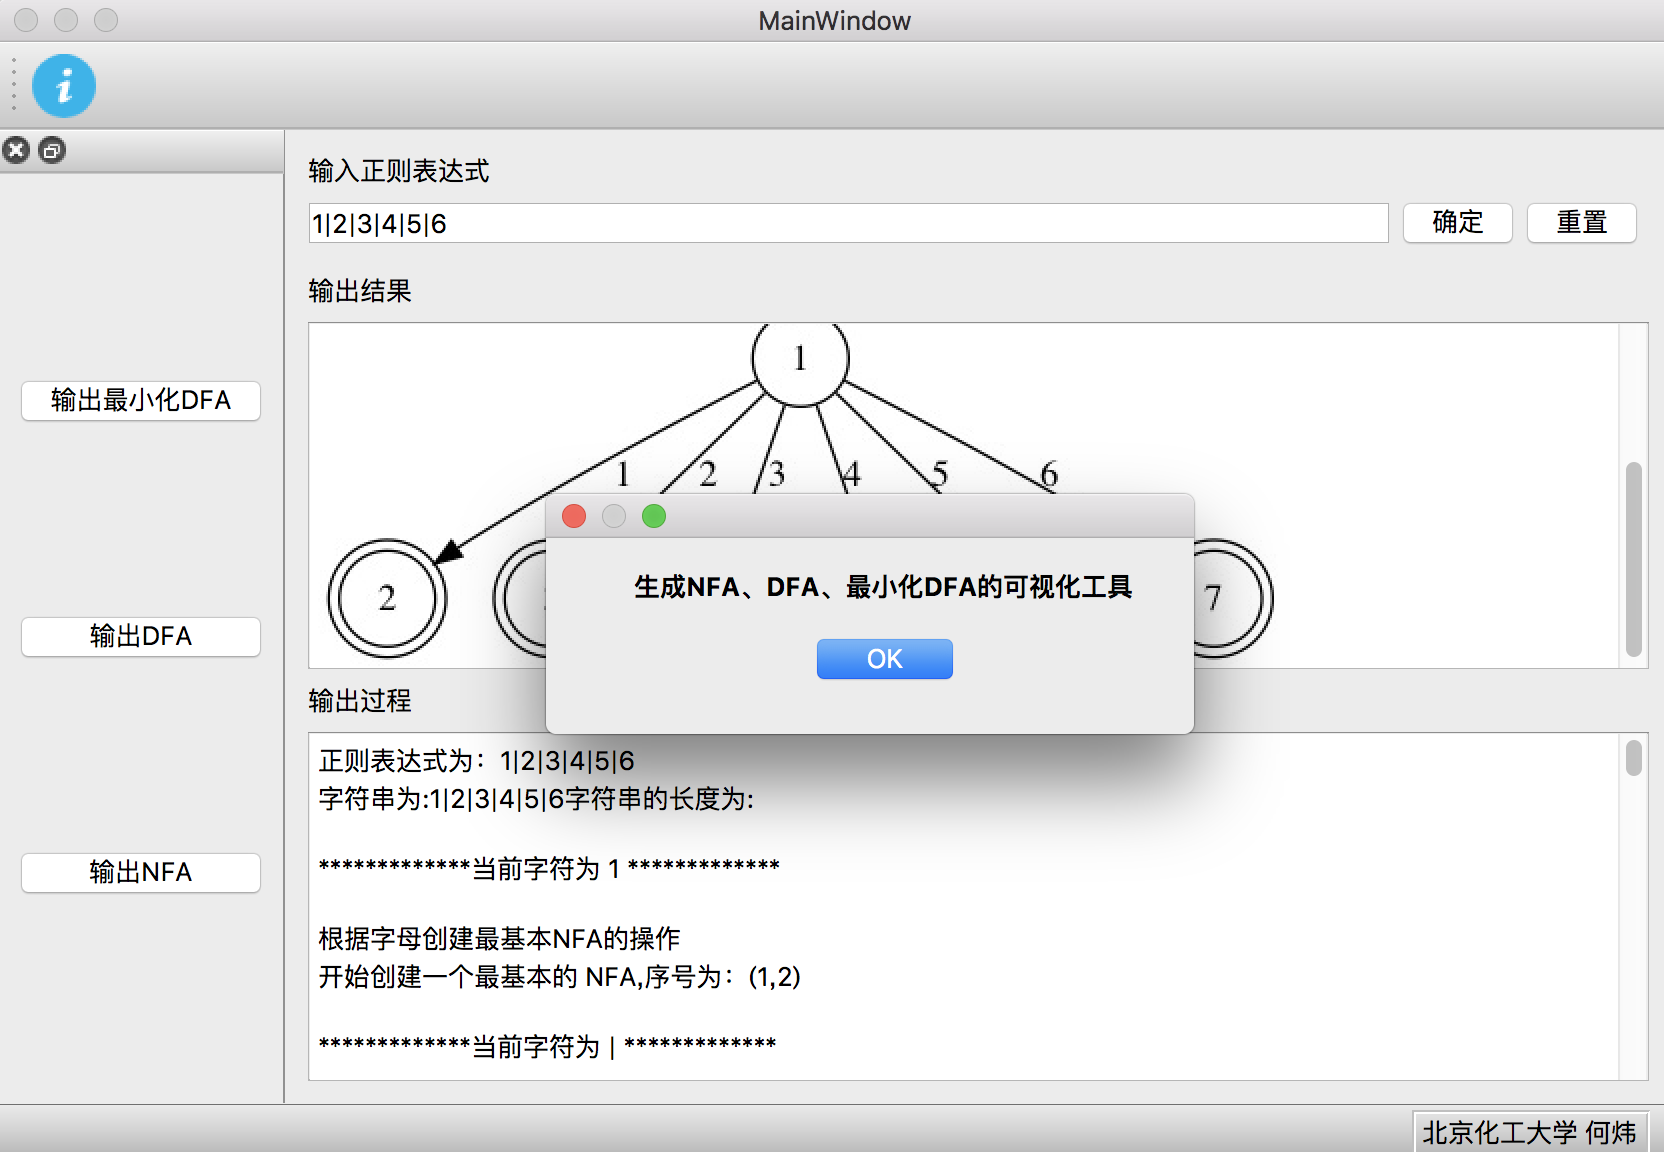This screenshot has height=1152, width=1664.
Task: Click 确定 to confirm the regular expression
Action: [x=1457, y=223]
